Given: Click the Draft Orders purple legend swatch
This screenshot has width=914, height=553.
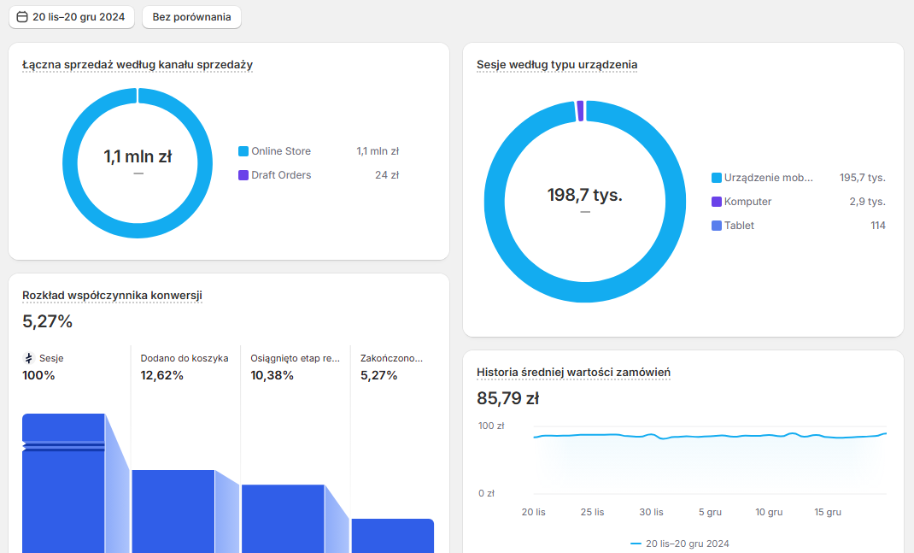Looking at the screenshot, I should [x=243, y=176].
